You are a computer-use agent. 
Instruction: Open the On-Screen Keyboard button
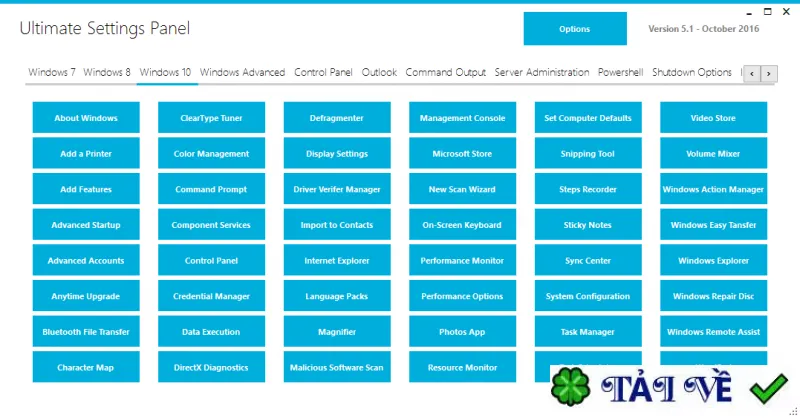(x=462, y=225)
